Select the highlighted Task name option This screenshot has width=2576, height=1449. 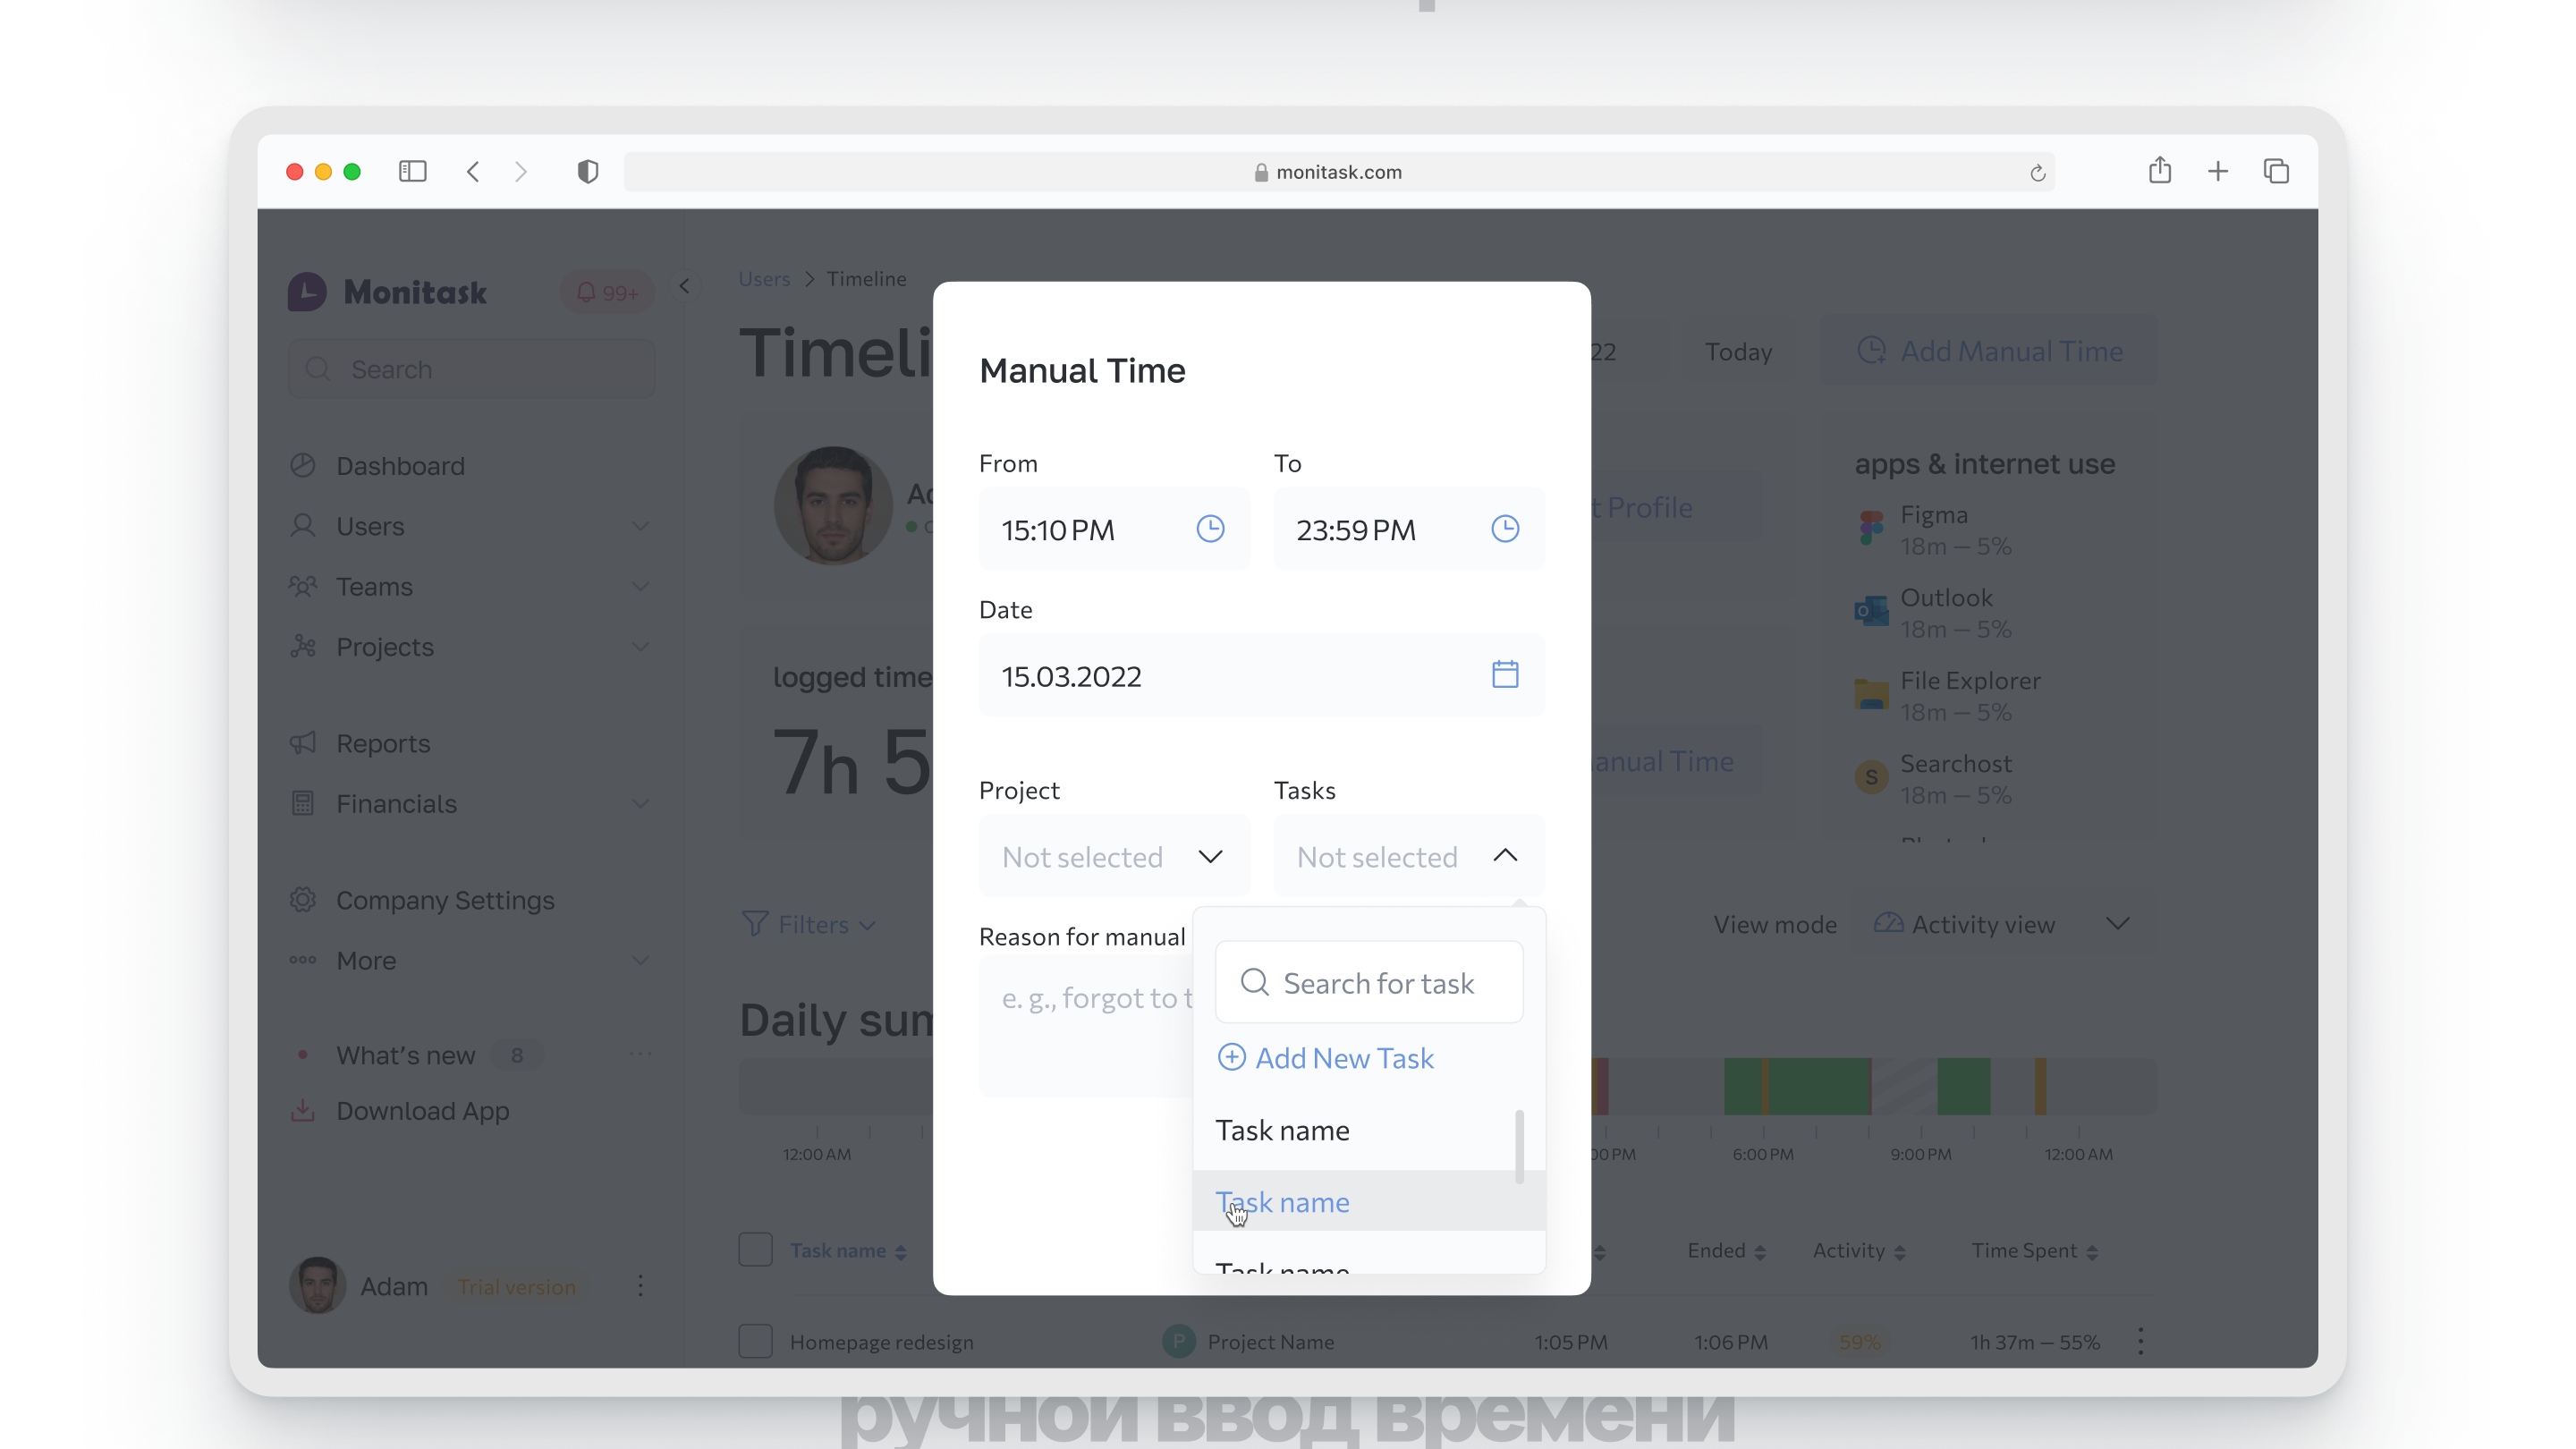click(x=1283, y=1202)
